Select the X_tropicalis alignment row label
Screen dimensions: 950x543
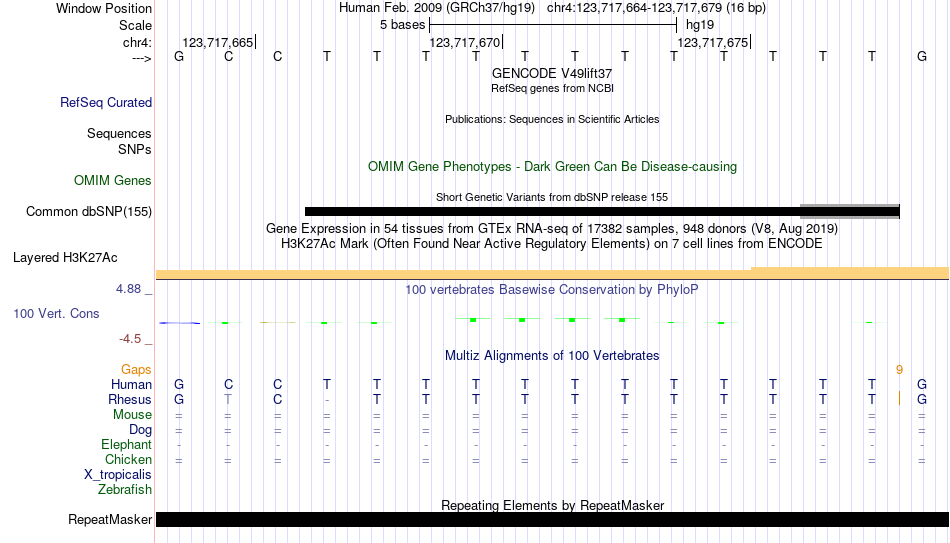coord(118,475)
